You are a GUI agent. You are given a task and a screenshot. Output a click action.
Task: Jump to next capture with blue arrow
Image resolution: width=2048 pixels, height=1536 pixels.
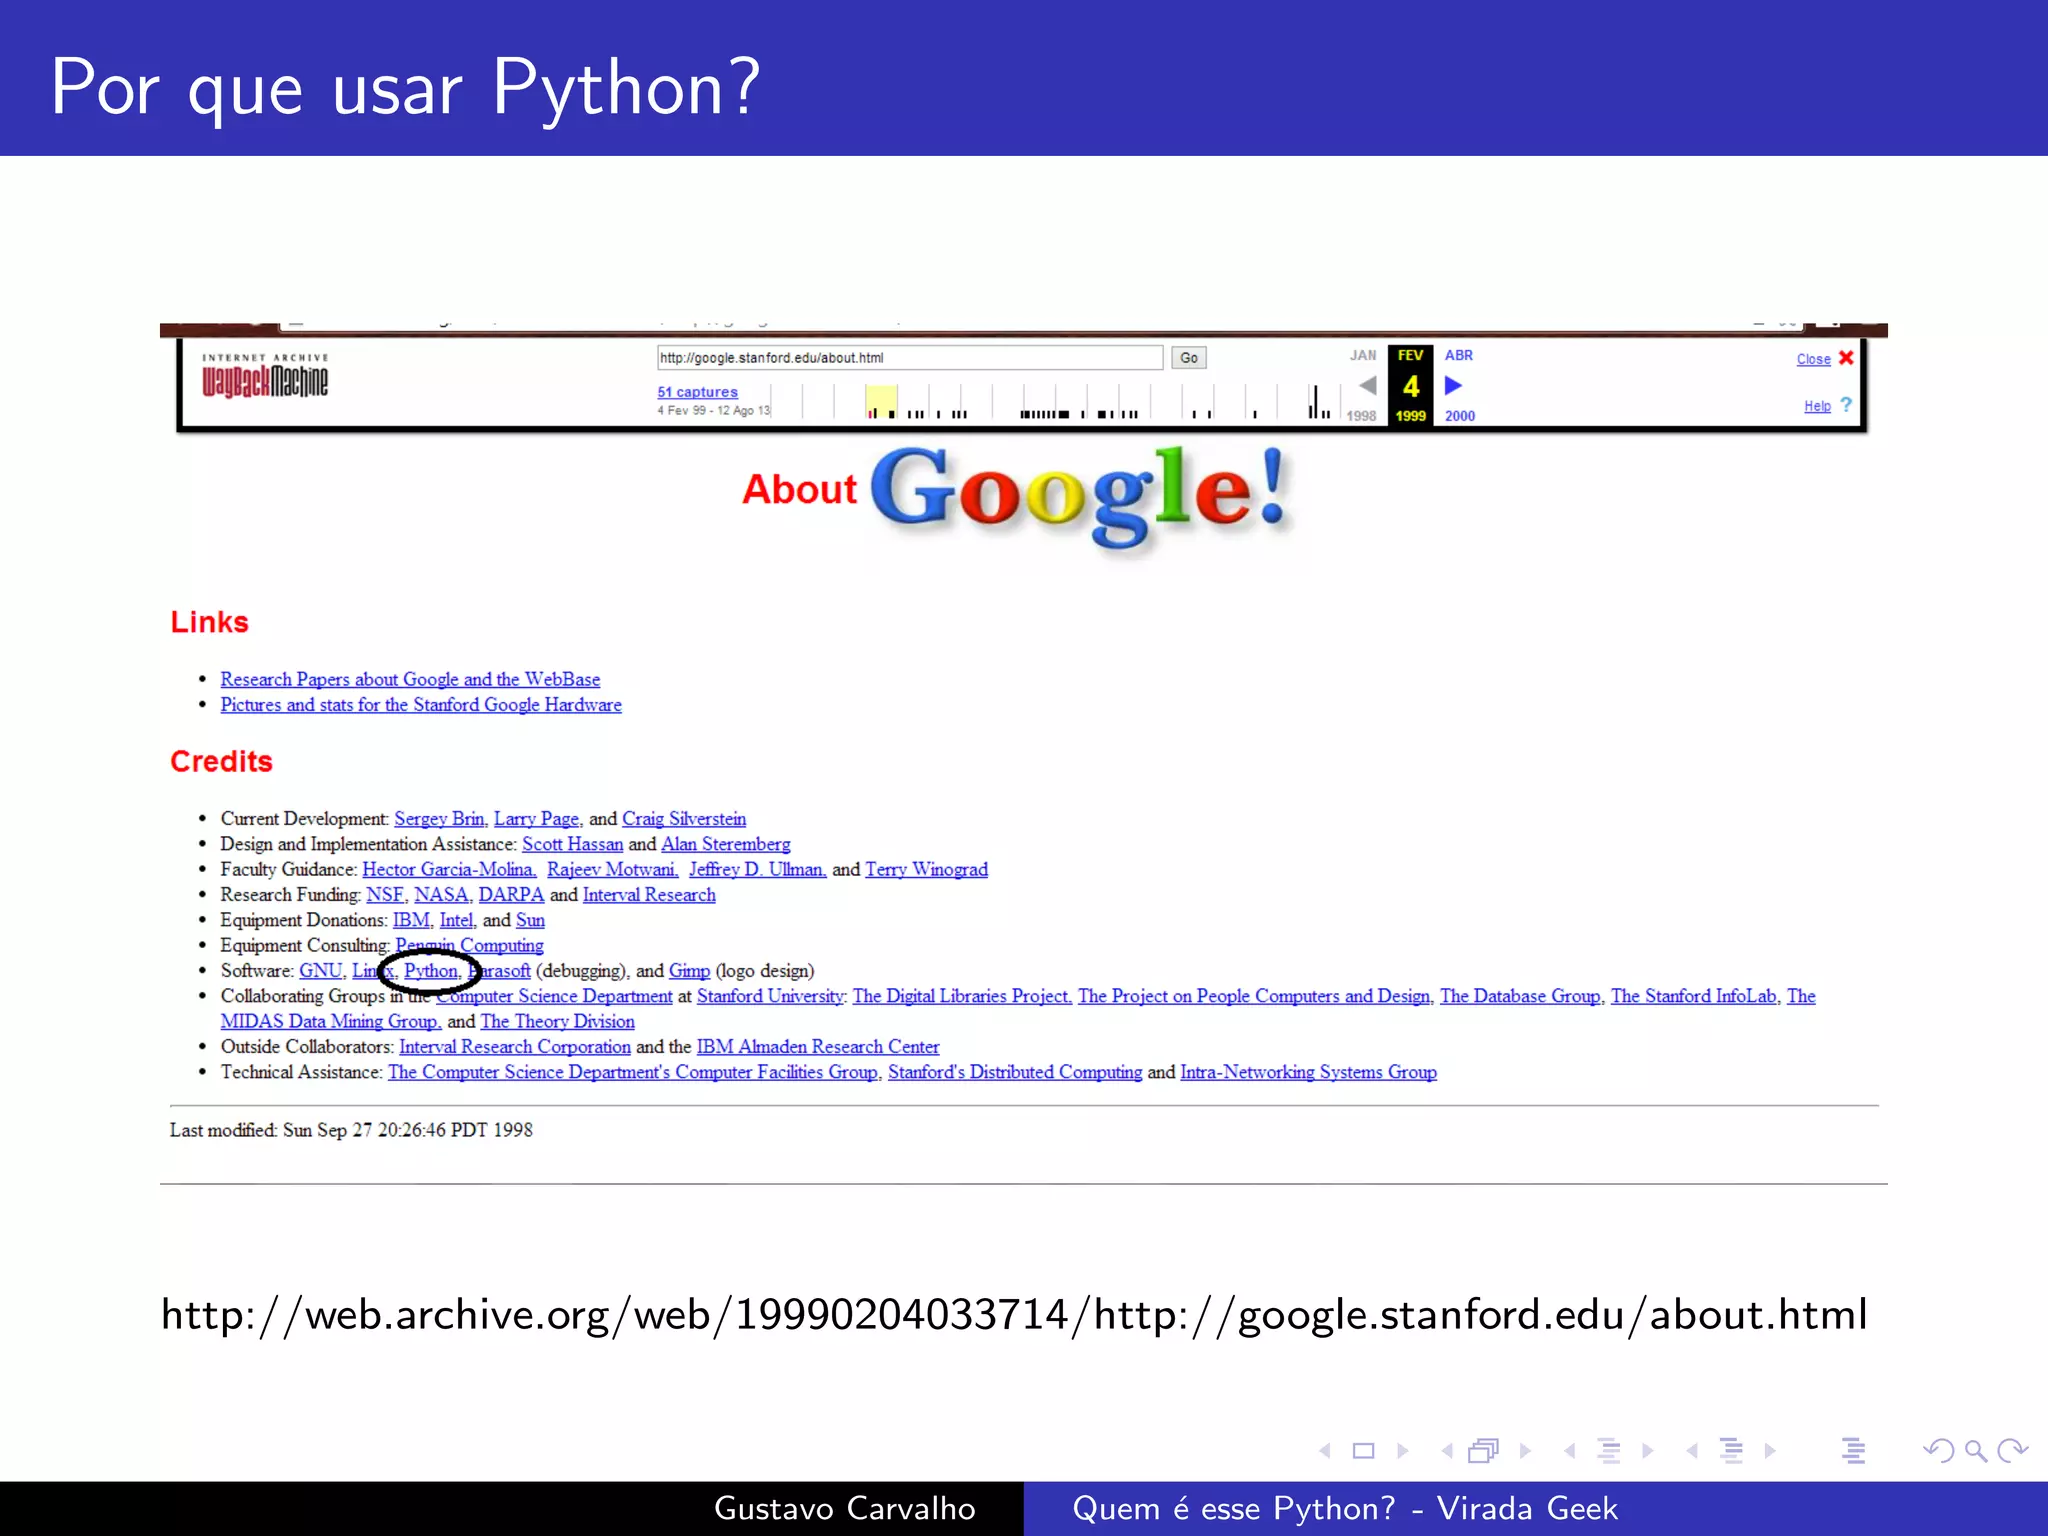pyautogui.click(x=1454, y=385)
